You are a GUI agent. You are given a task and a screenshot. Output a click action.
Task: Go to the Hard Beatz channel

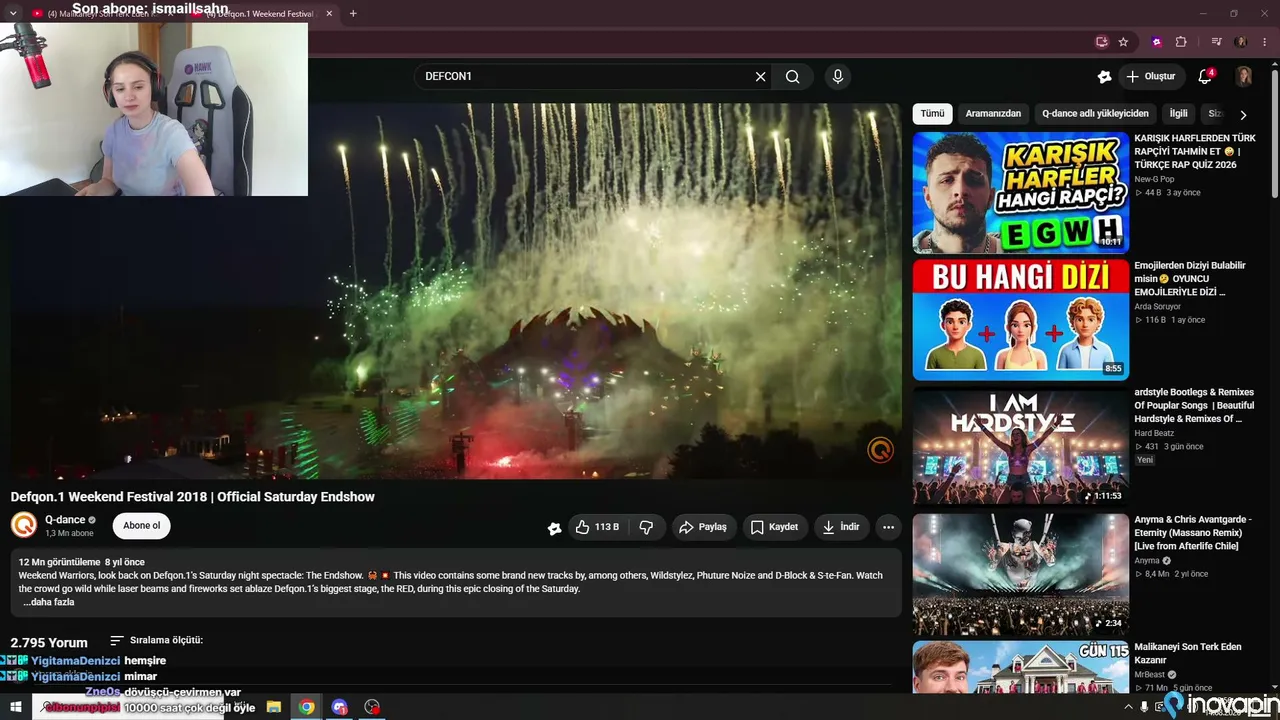(x=1154, y=433)
